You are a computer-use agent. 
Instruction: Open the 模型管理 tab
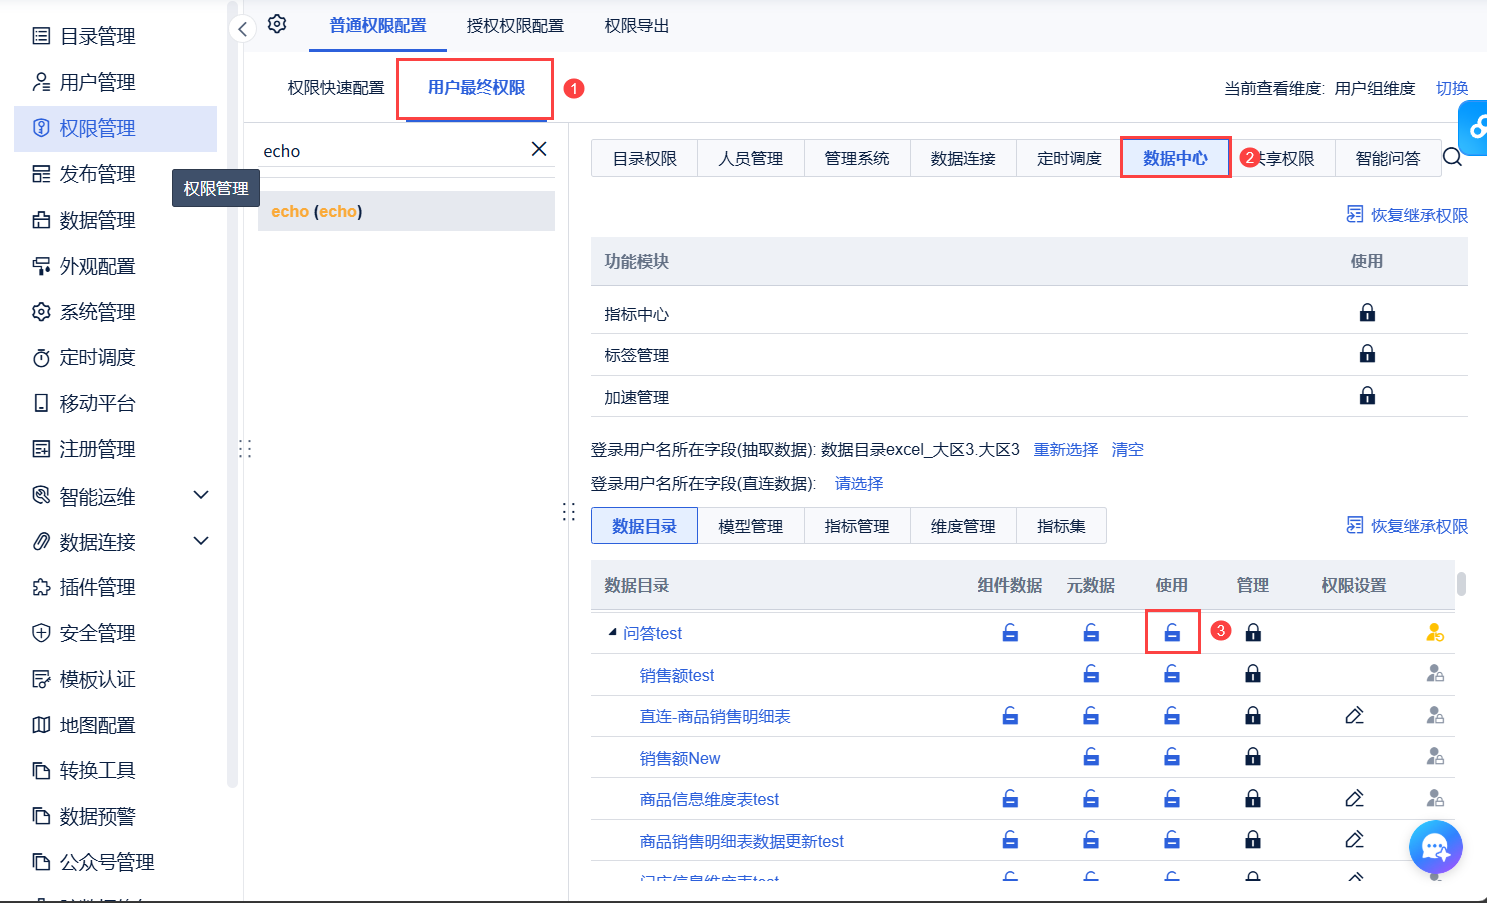(750, 526)
